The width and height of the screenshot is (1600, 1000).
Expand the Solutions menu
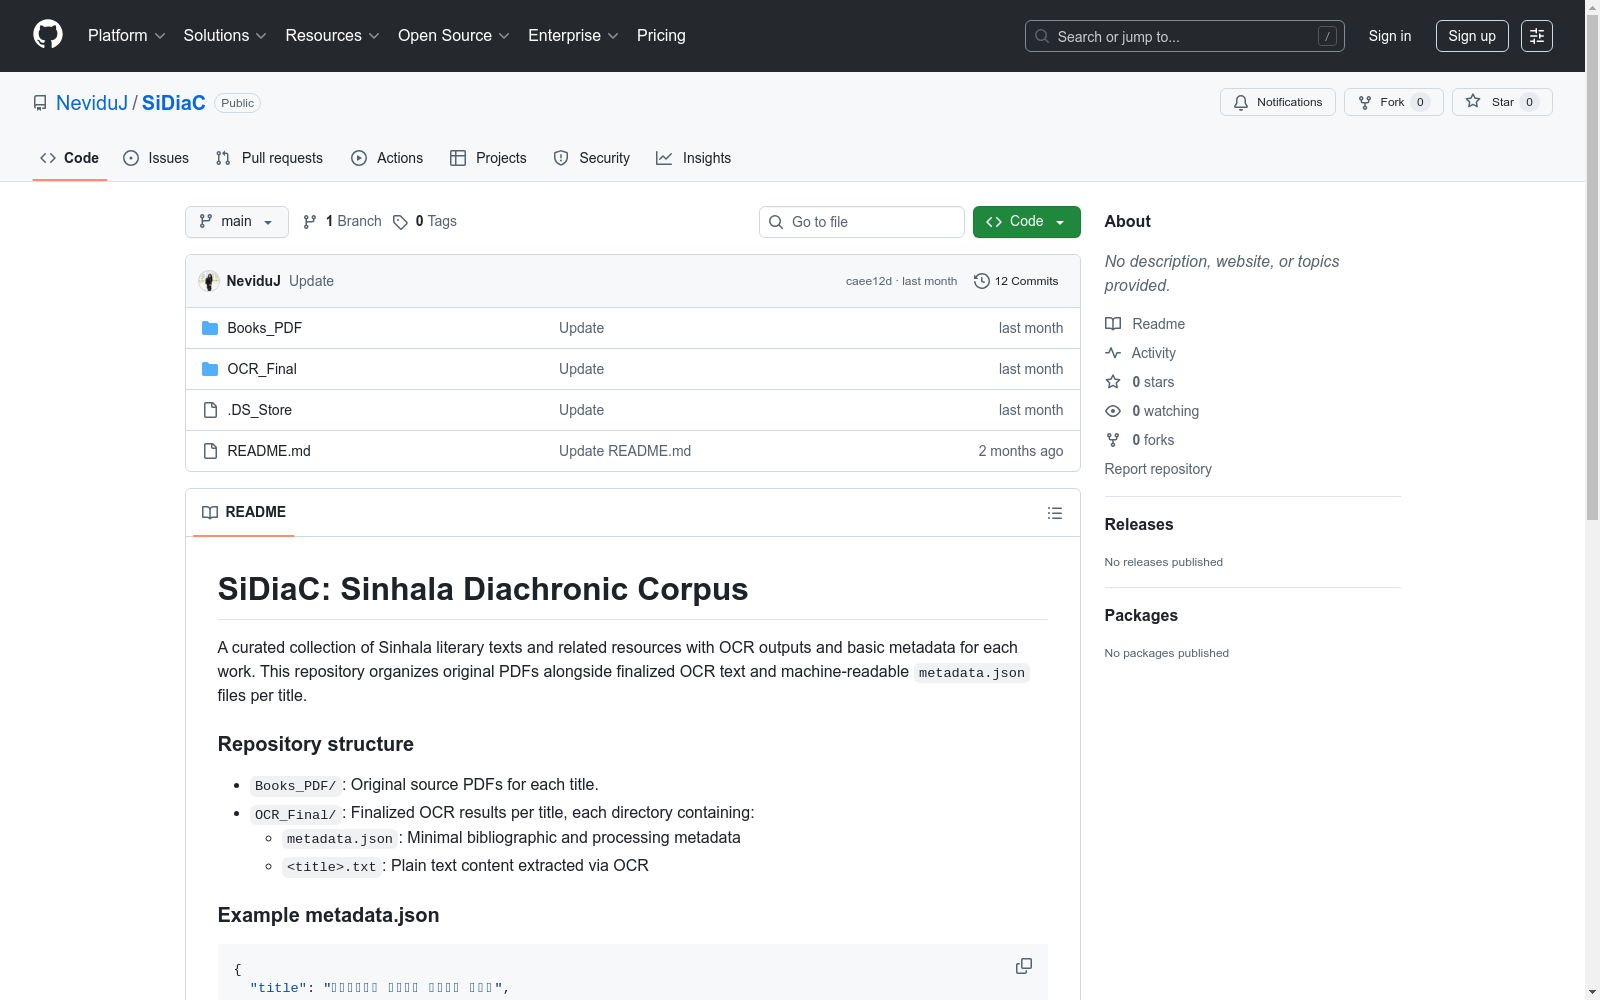click(225, 36)
